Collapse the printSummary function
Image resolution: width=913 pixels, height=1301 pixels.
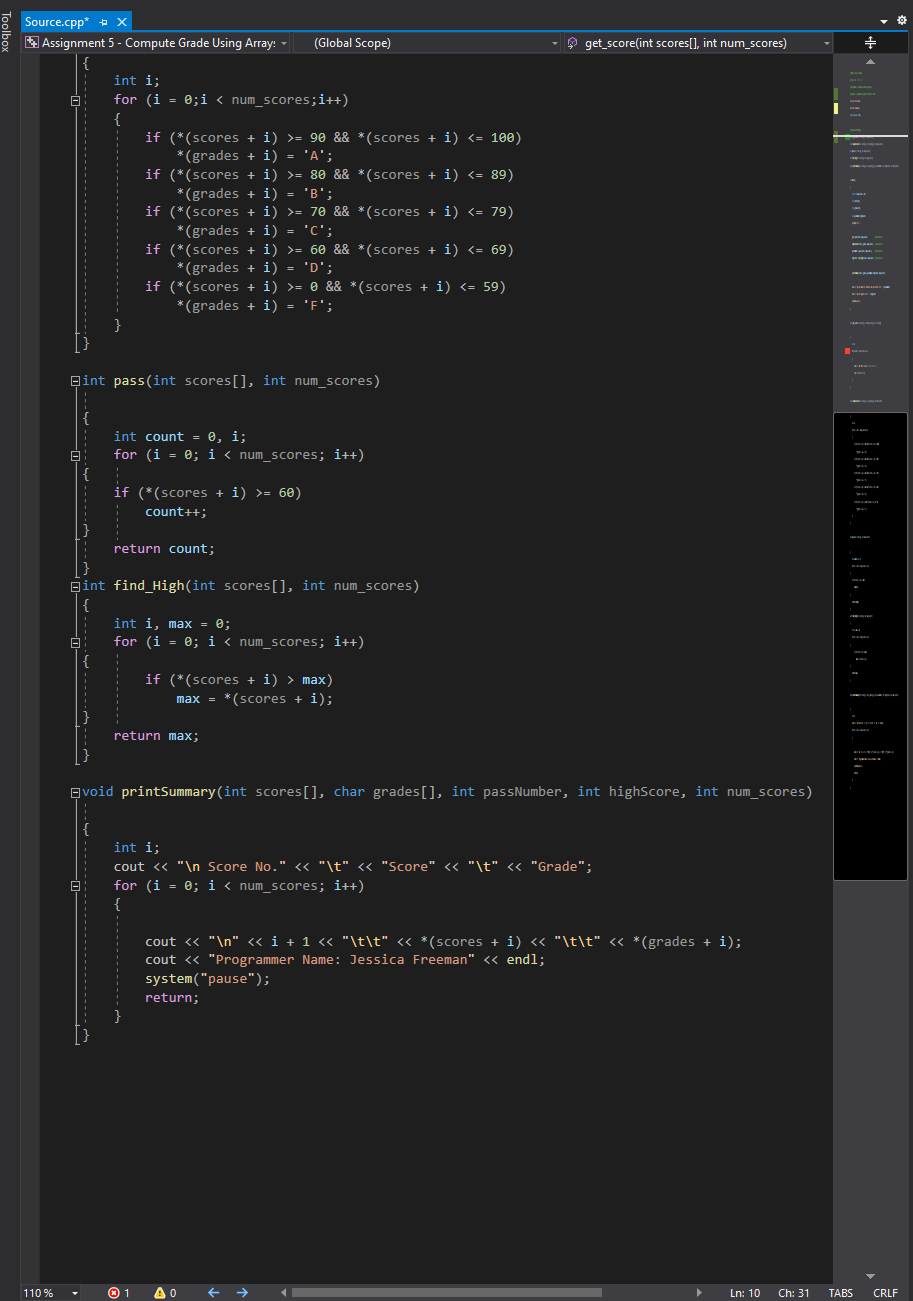tap(75, 792)
